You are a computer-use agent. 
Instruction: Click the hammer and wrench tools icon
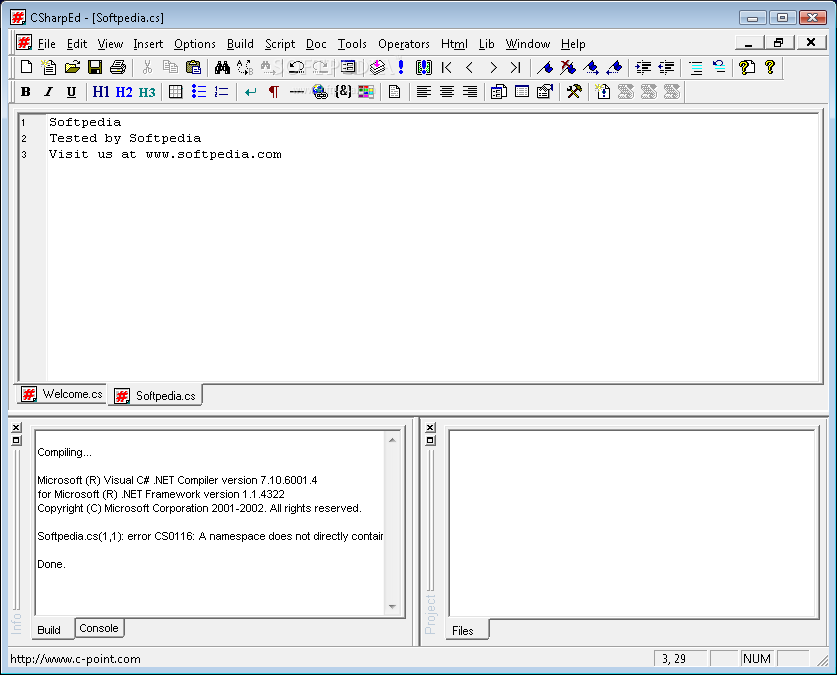(x=574, y=92)
